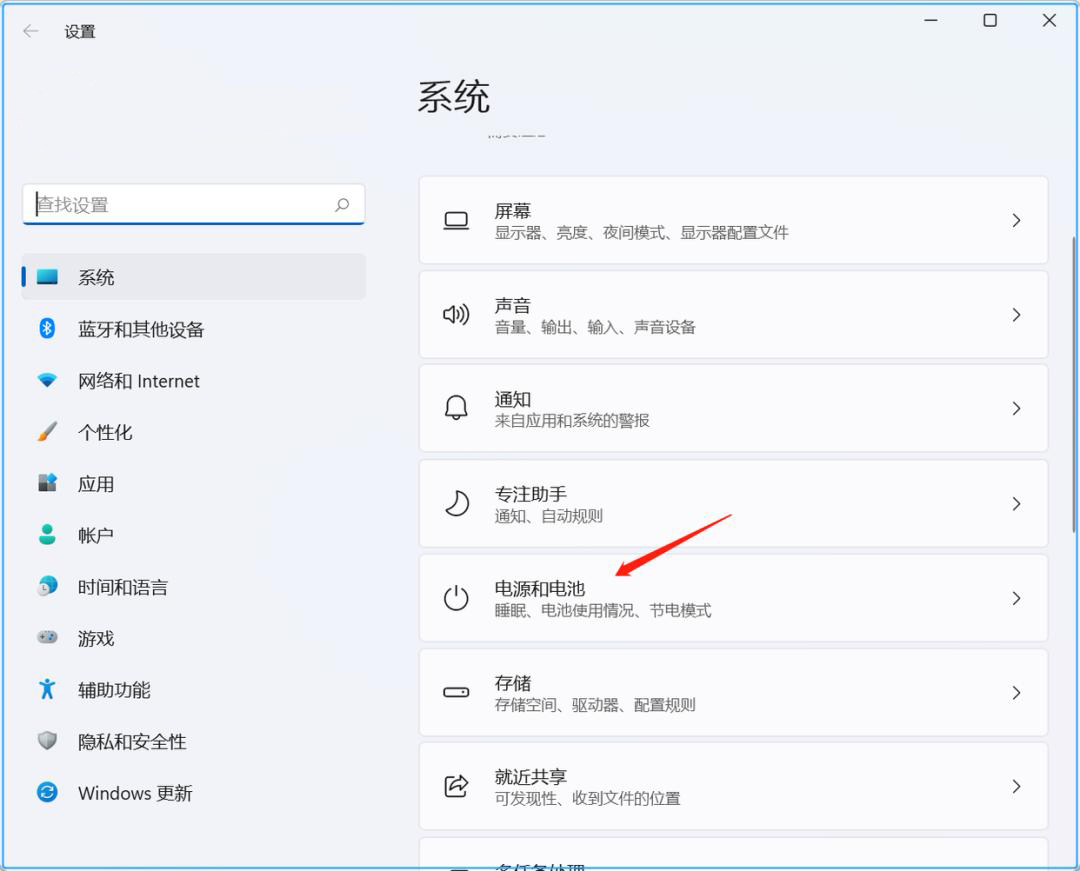This screenshot has height=871, width=1080.
Task: Click the 通知 bell icon
Action: click(x=456, y=408)
